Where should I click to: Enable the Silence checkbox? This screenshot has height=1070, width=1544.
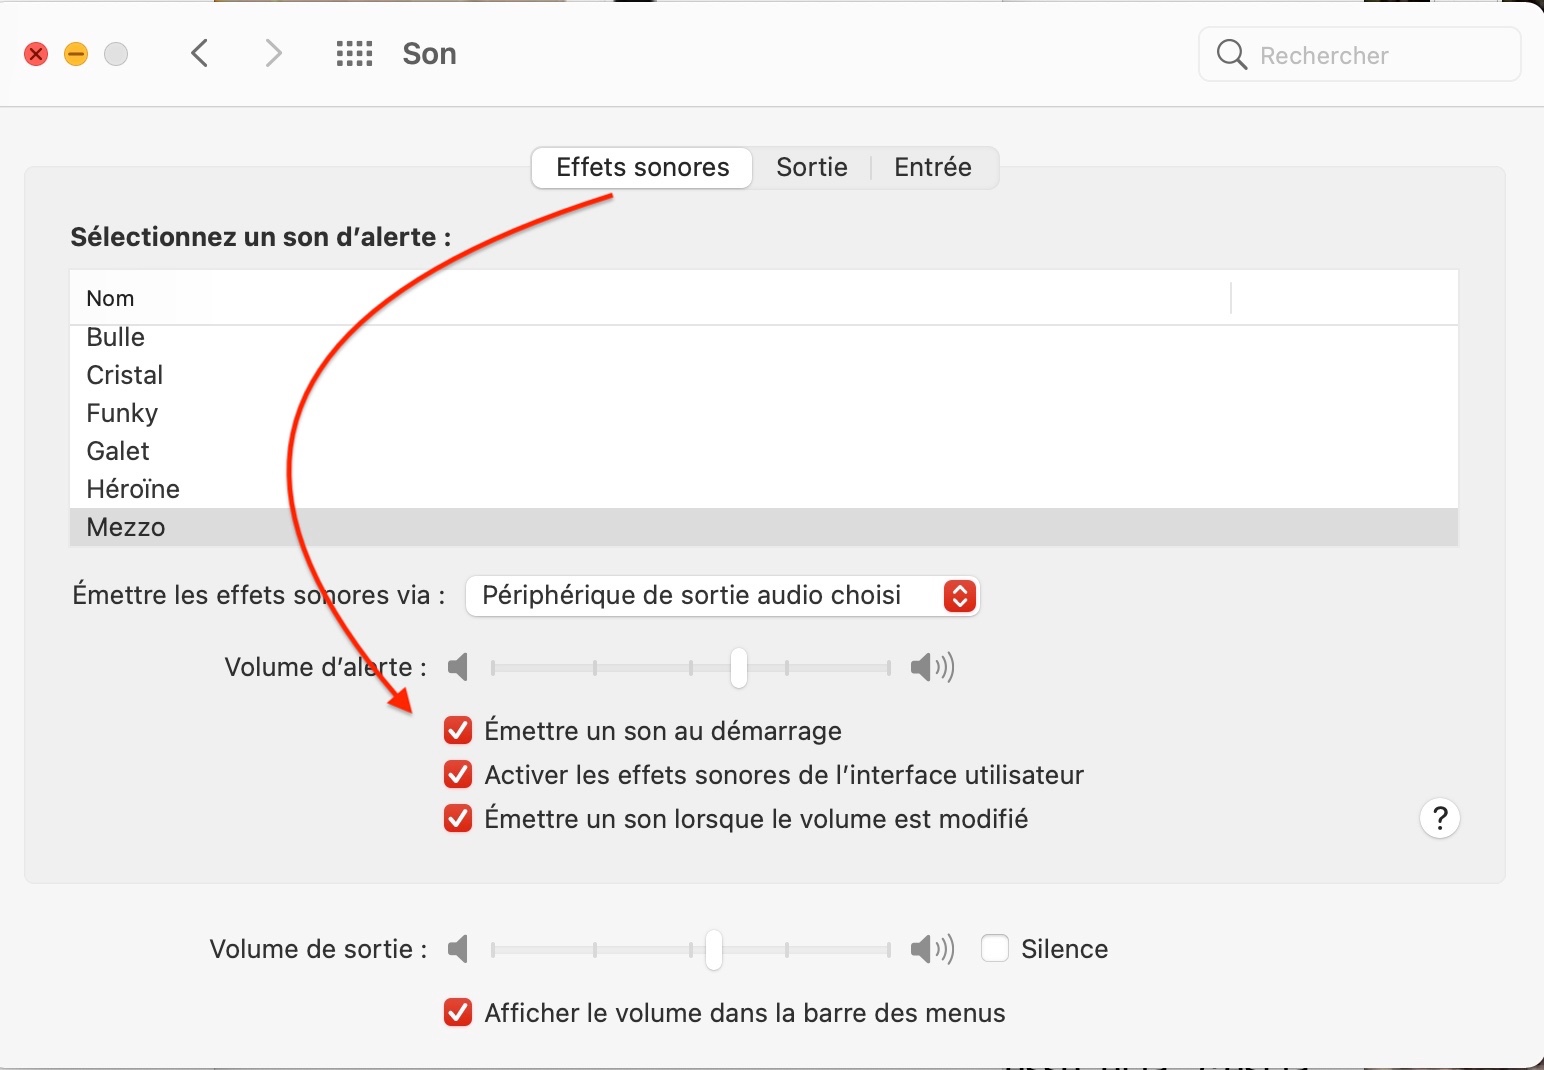(x=995, y=949)
